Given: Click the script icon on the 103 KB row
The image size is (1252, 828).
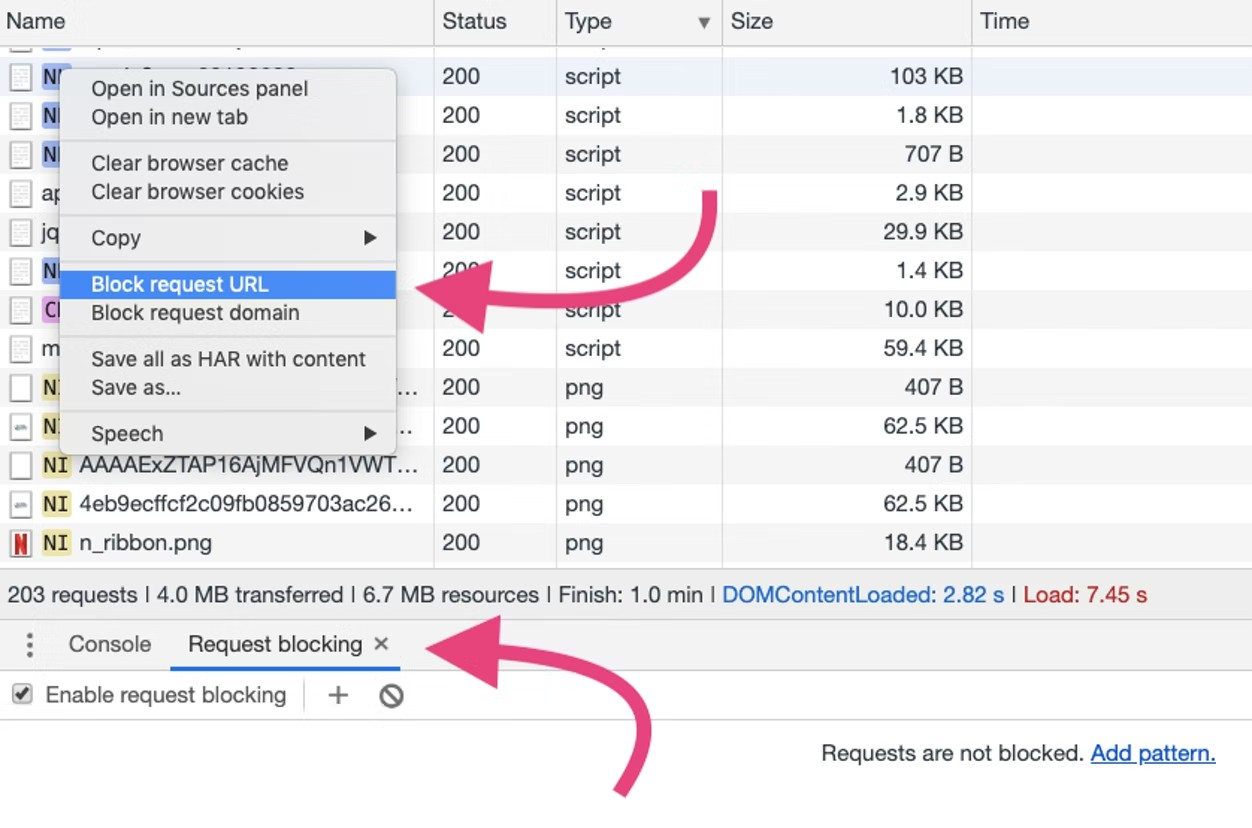Looking at the screenshot, I should 20,76.
